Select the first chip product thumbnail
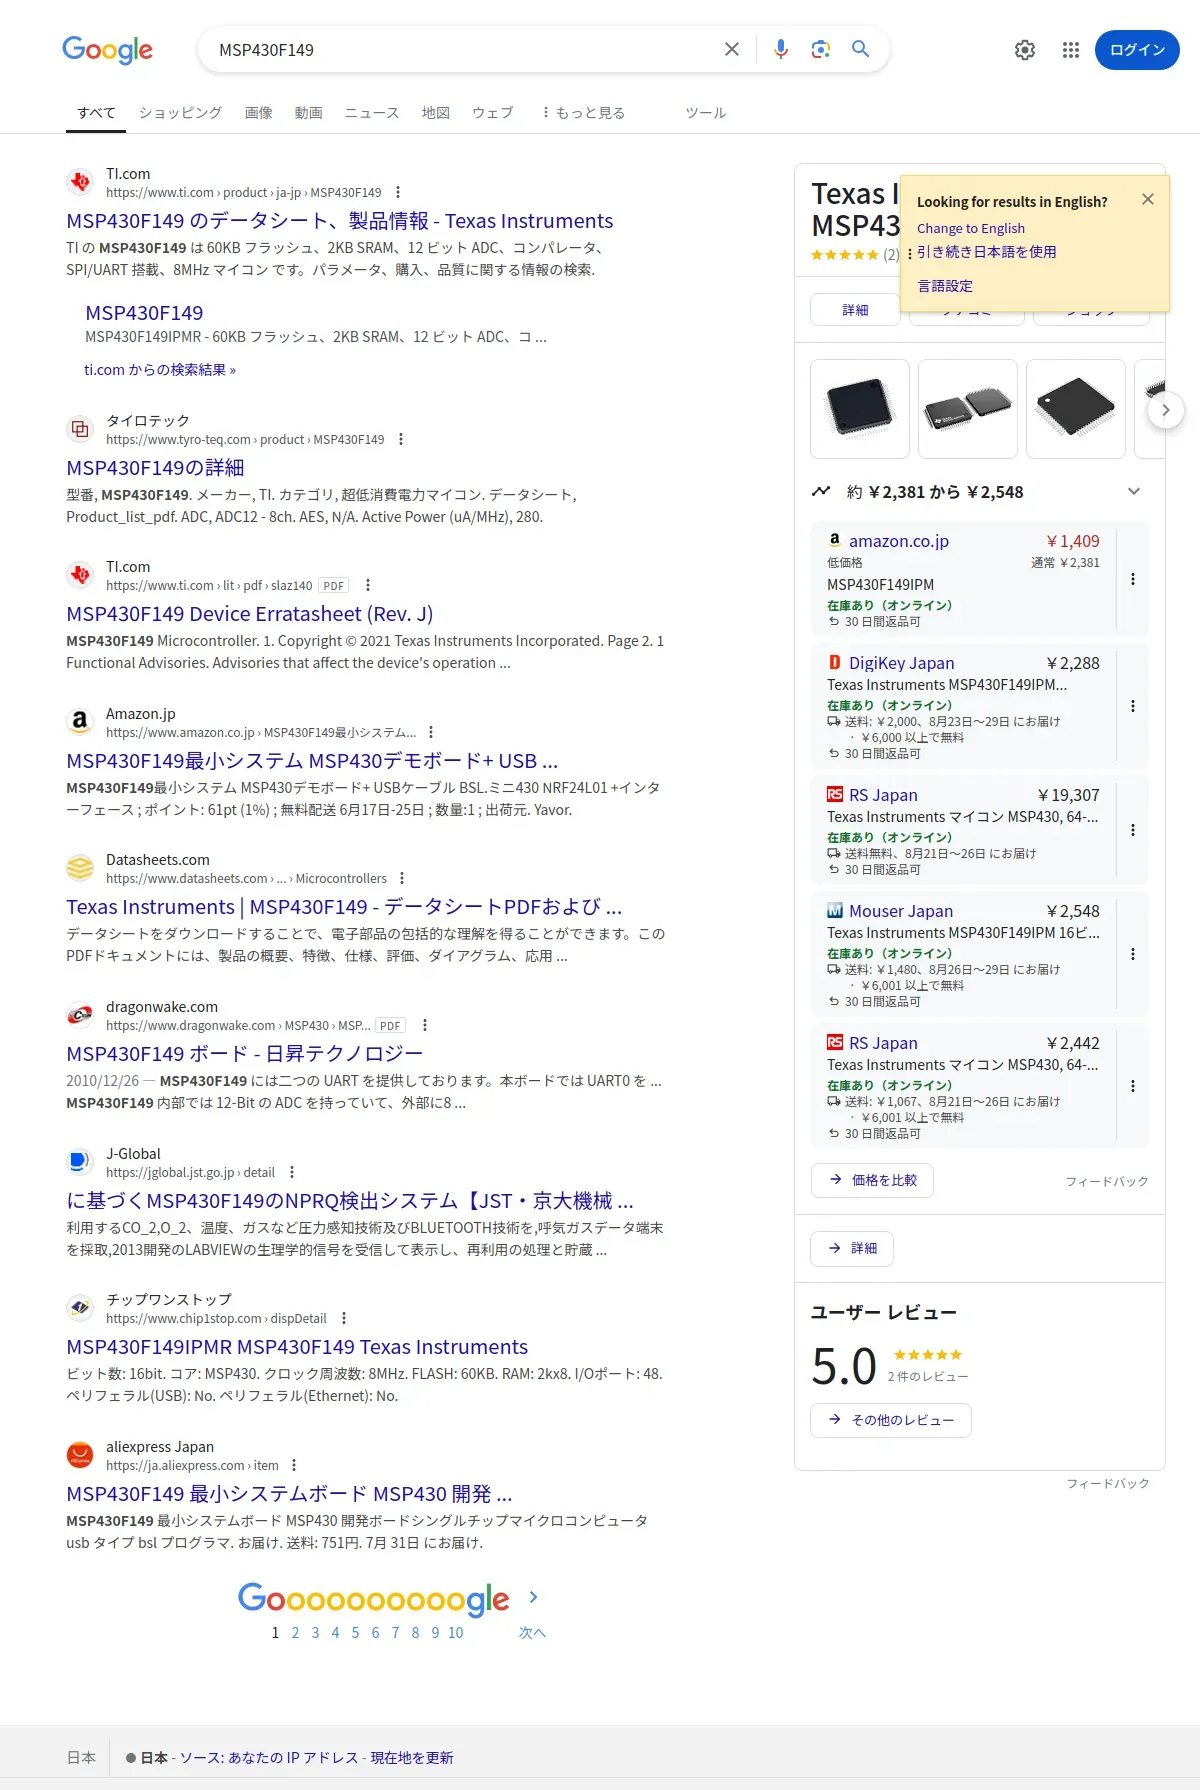Image resolution: width=1200 pixels, height=1790 pixels. pos(859,409)
